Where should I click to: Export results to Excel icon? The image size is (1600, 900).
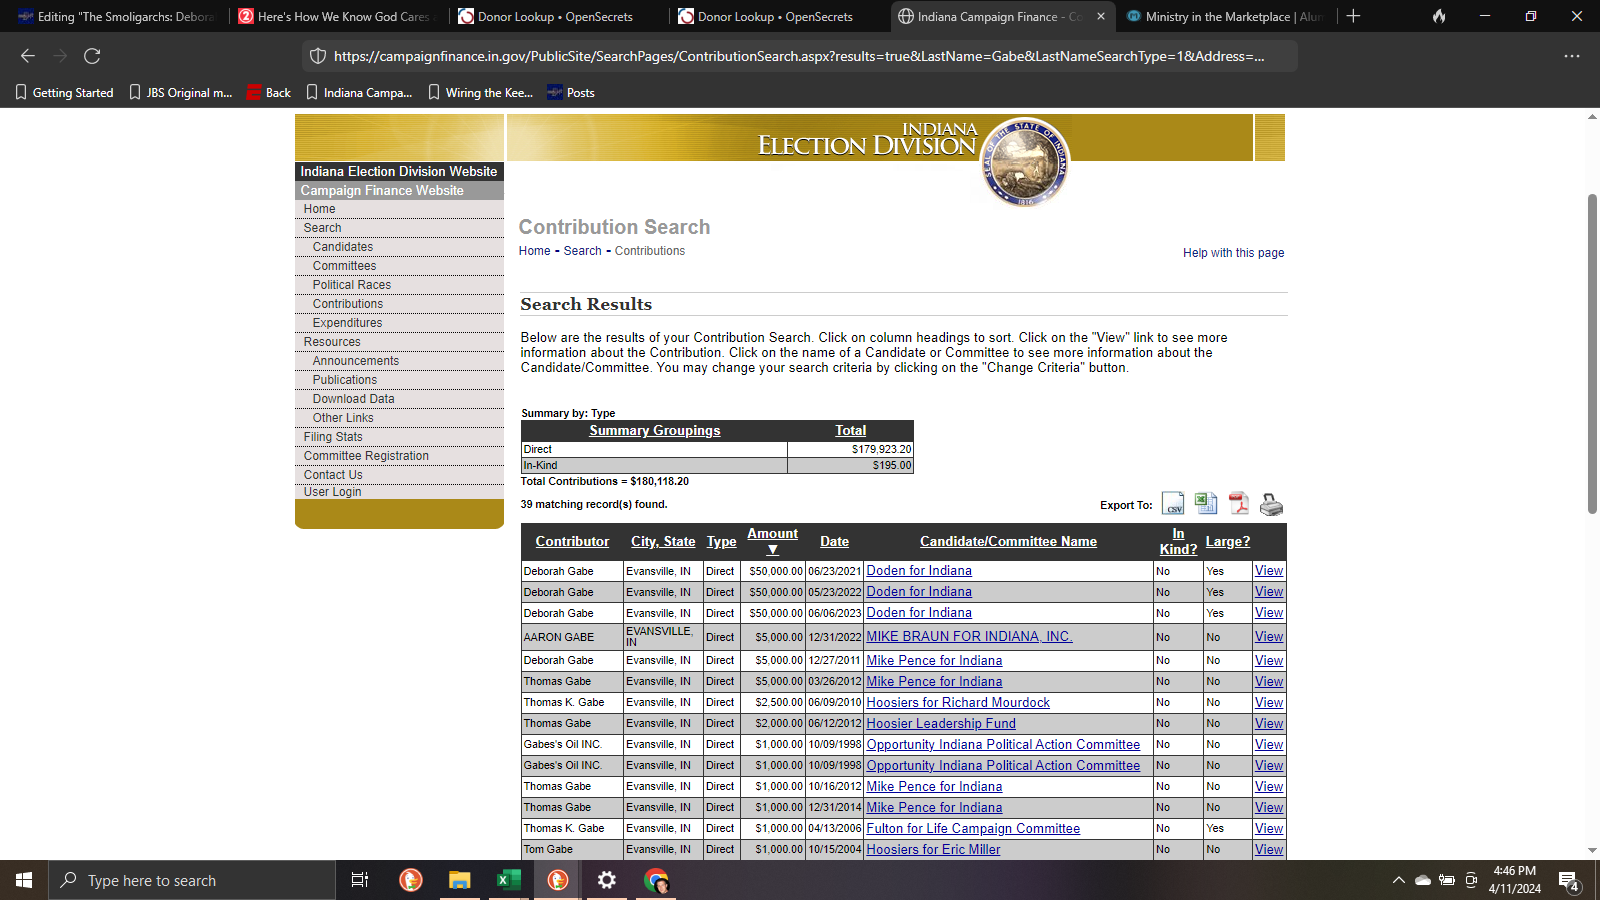click(x=1206, y=503)
